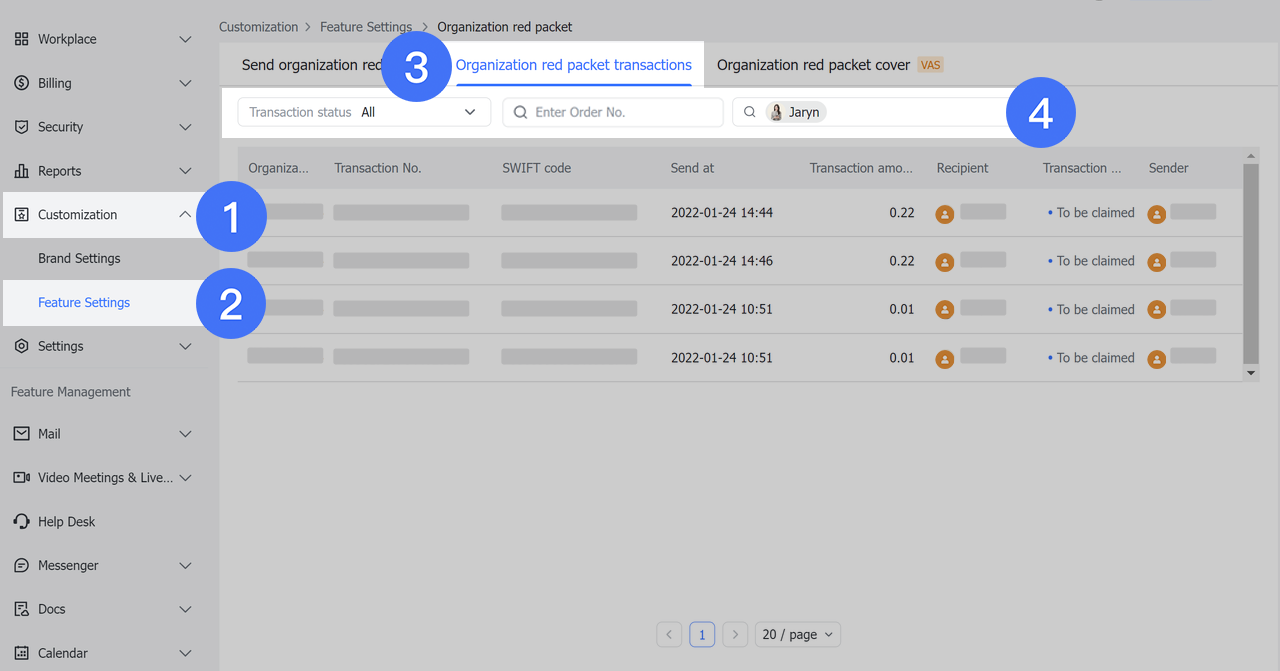Switch to Organization red packet cover tab

click(813, 65)
